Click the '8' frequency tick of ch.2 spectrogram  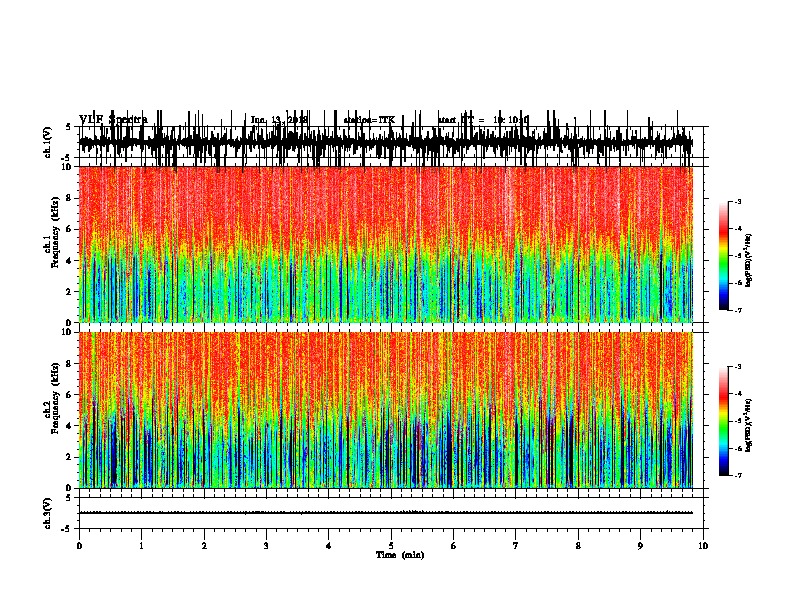[x=70, y=364]
